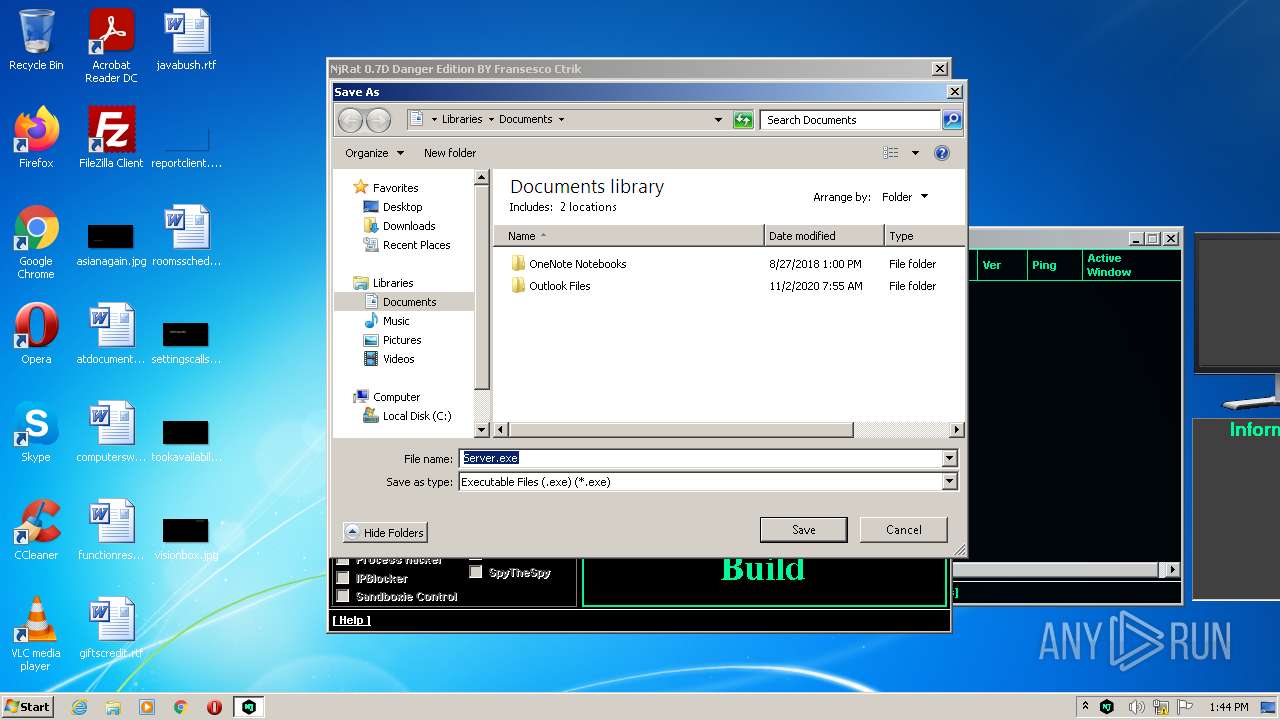1280x720 pixels.
Task: Open Arrange by Folder dropdown
Action: point(905,197)
